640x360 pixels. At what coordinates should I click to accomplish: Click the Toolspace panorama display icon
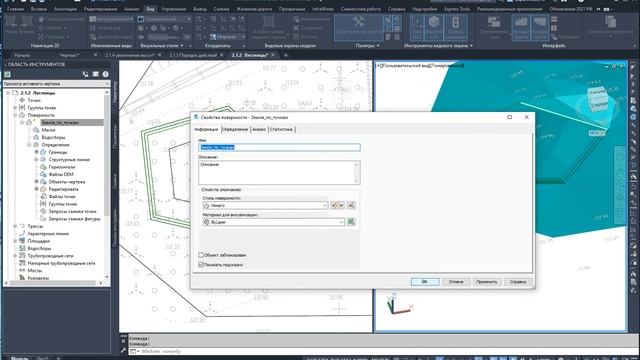pos(96,74)
